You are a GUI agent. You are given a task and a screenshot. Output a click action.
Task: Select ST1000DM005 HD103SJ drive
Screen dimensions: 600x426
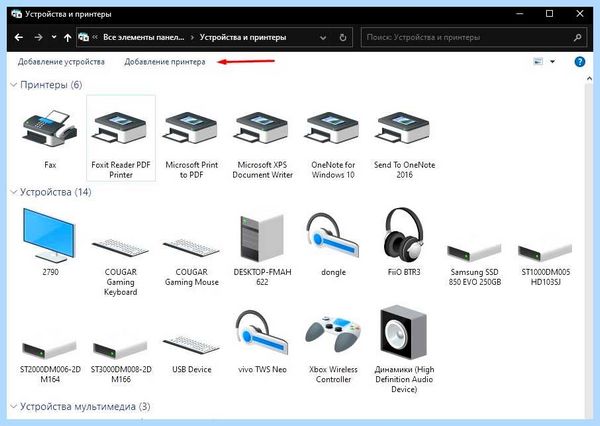tap(545, 252)
